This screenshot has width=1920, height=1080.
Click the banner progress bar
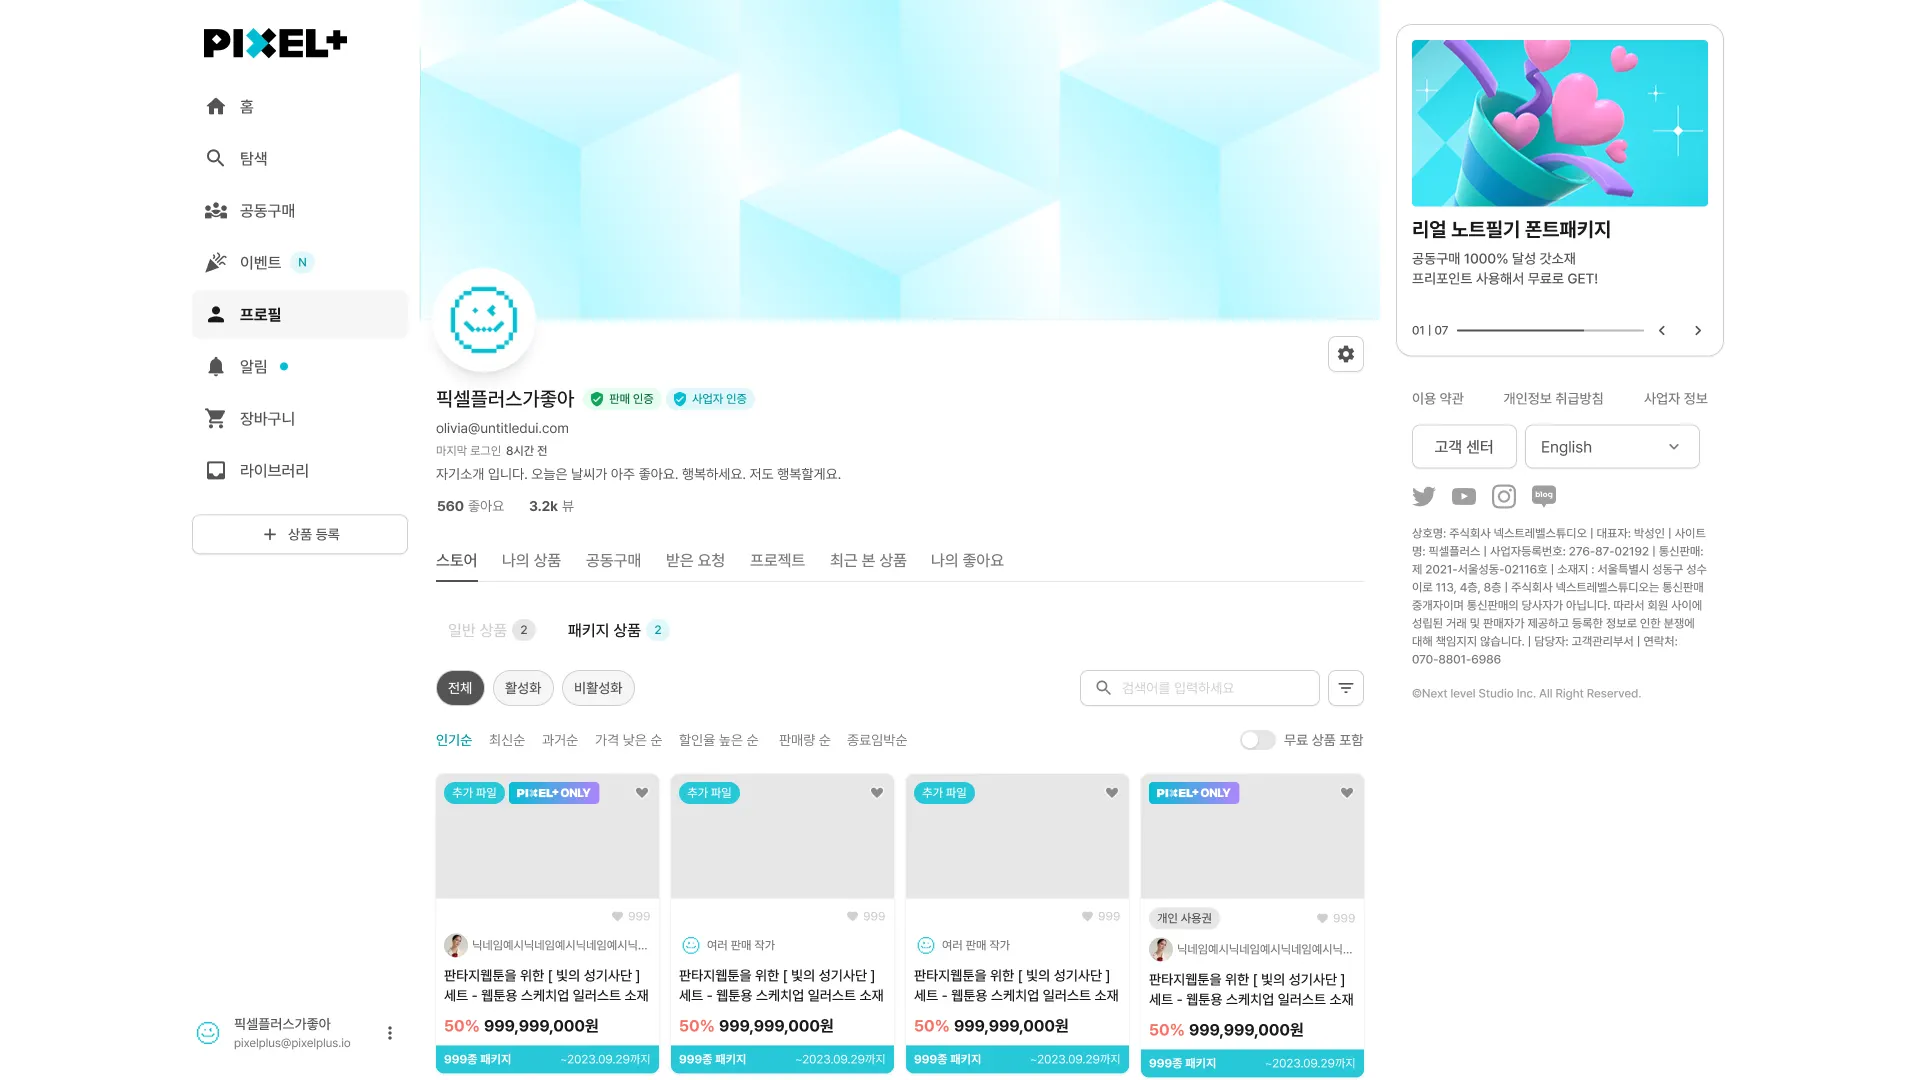point(1549,330)
